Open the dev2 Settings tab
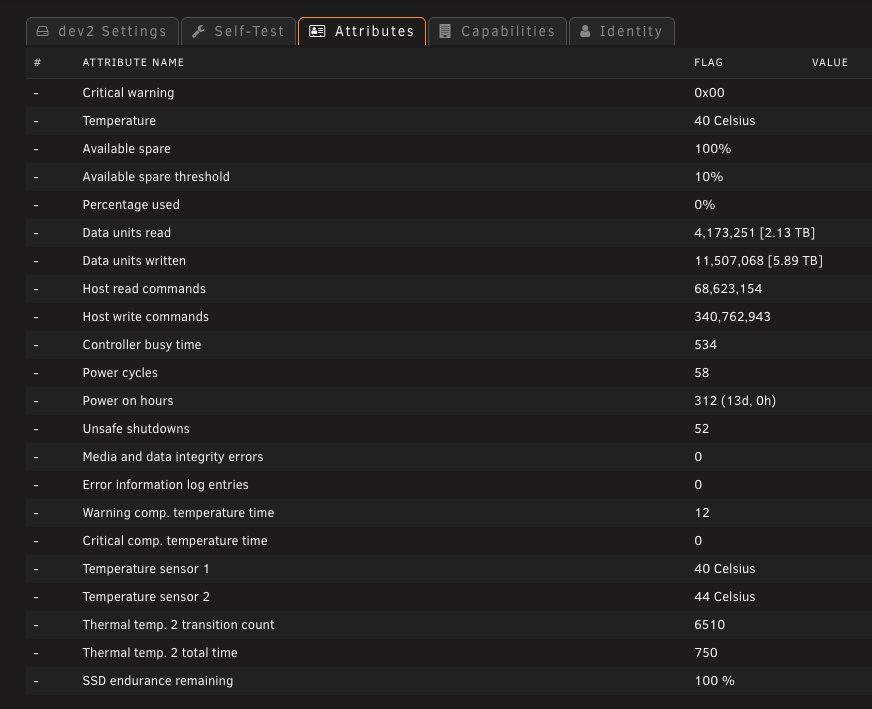Image resolution: width=872 pixels, height=709 pixels. (102, 31)
